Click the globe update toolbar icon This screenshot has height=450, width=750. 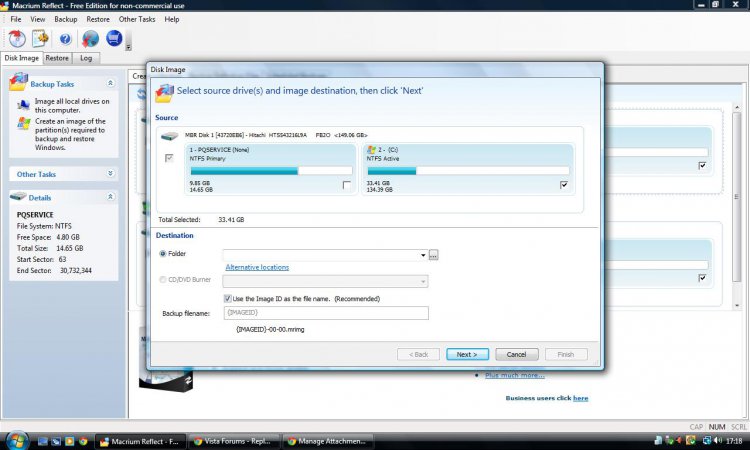90,39
